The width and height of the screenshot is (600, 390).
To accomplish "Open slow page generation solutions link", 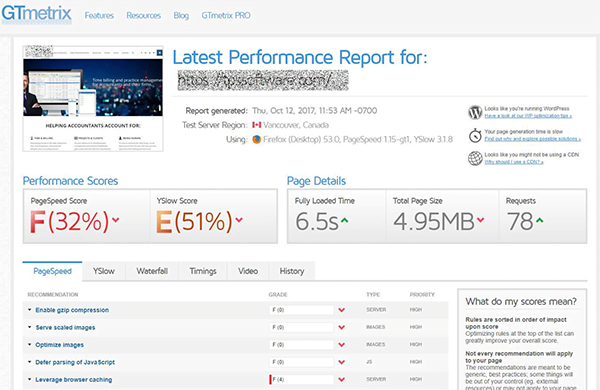I will 533,139.
